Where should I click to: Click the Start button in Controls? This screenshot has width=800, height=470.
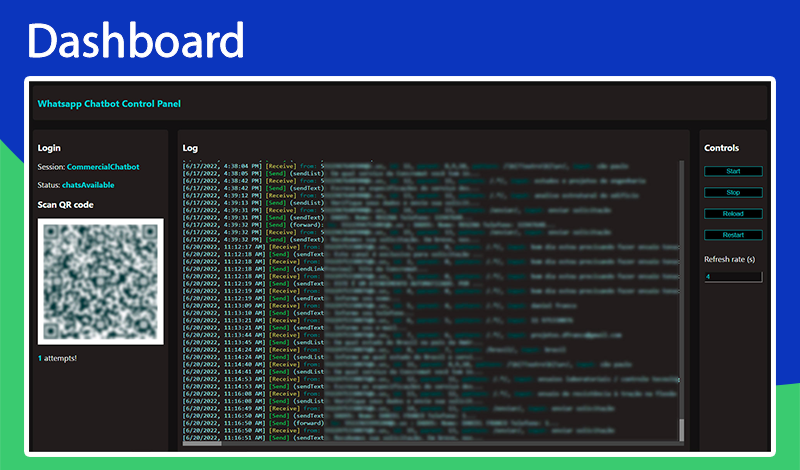(733, 171)
